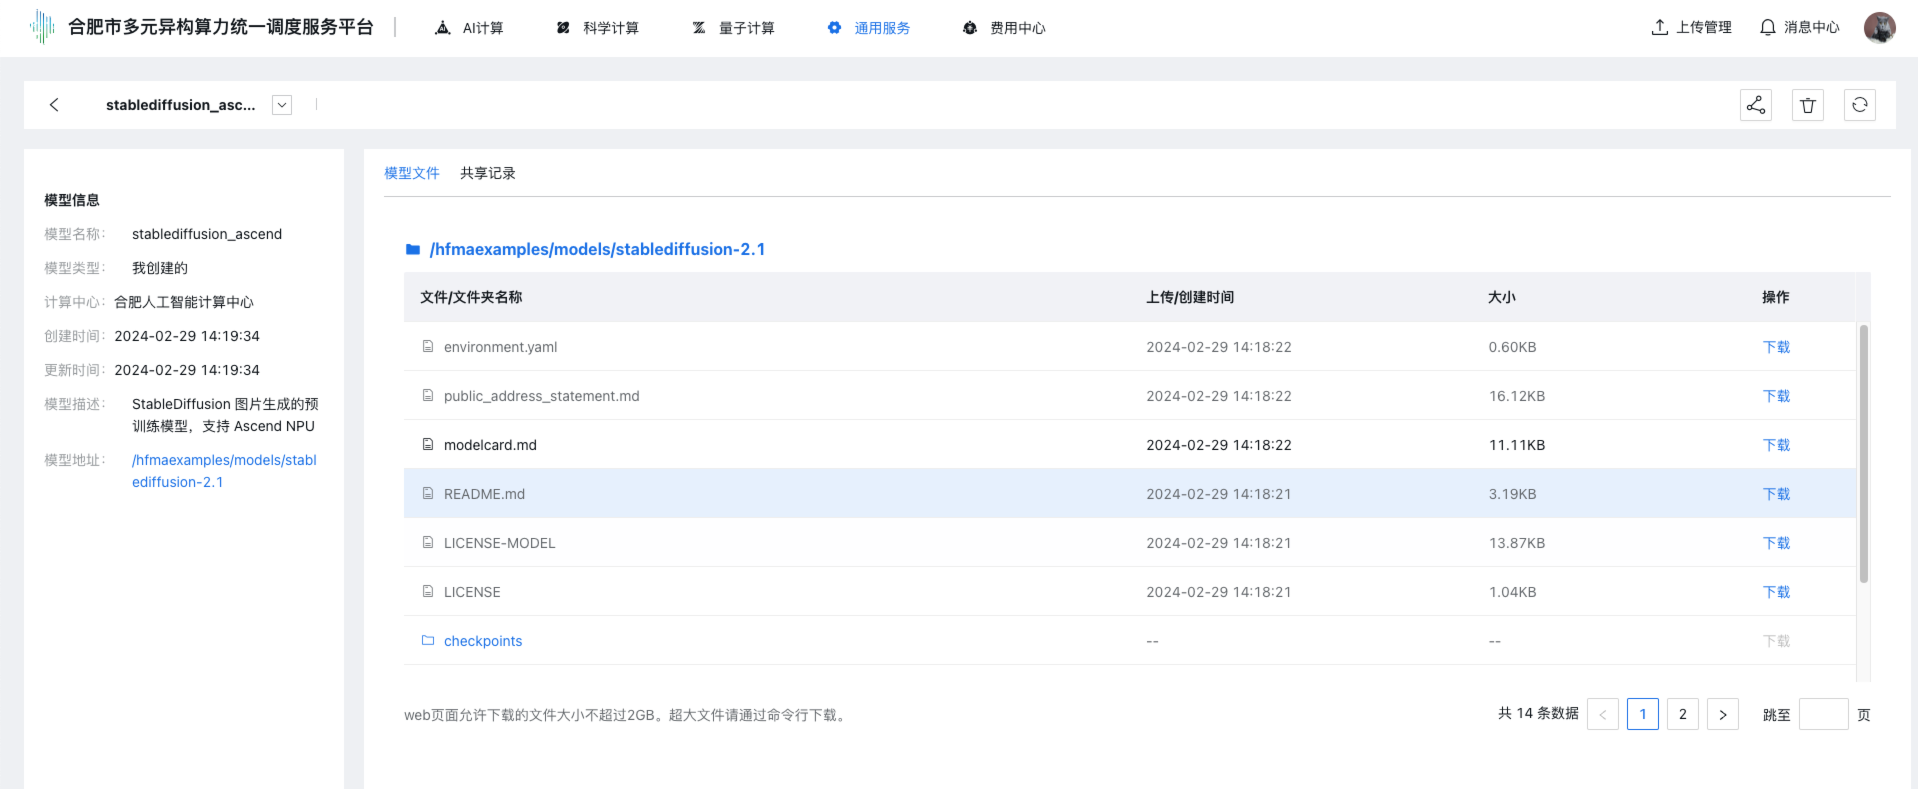Click the share icon button
1918x789 pixels.
1755,105
